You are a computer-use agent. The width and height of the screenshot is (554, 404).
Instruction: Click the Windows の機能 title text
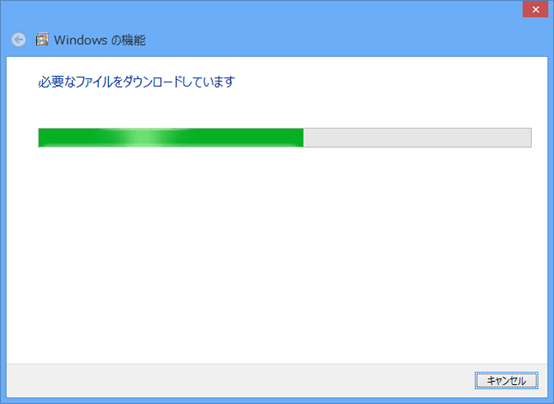click(x=100, y=40)
